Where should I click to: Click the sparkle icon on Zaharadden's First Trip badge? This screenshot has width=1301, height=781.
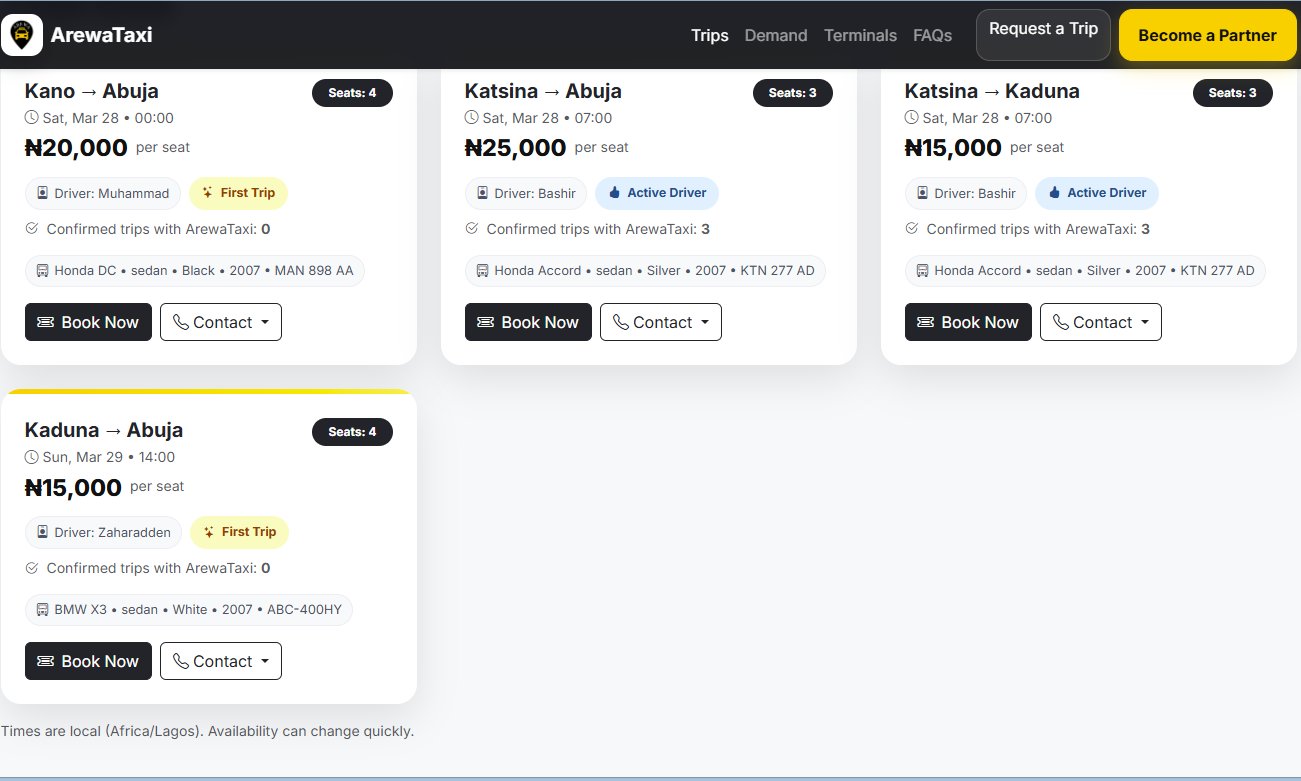click(x=209, y=532)
